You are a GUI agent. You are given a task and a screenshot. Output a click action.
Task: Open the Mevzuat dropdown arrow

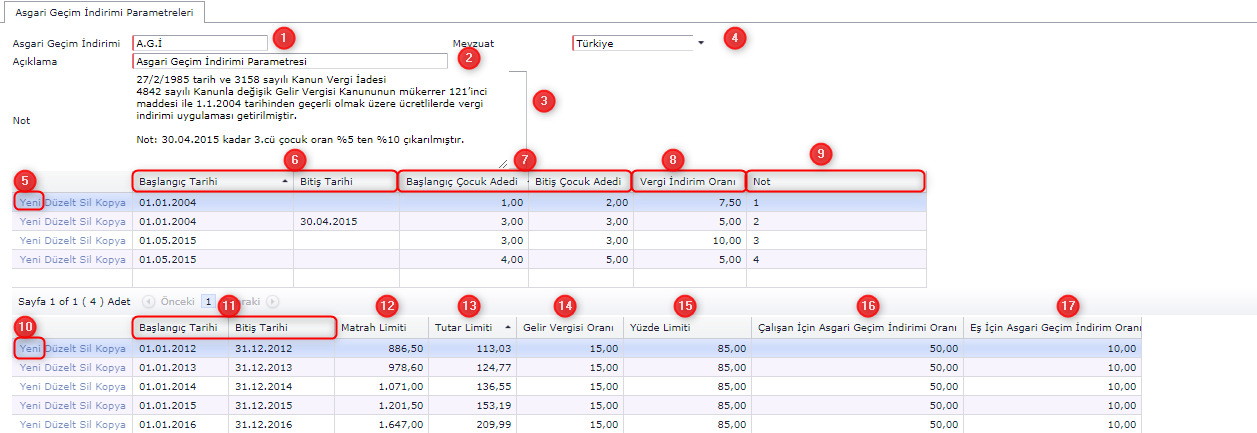pyautogui.click(x=701, y=43)
